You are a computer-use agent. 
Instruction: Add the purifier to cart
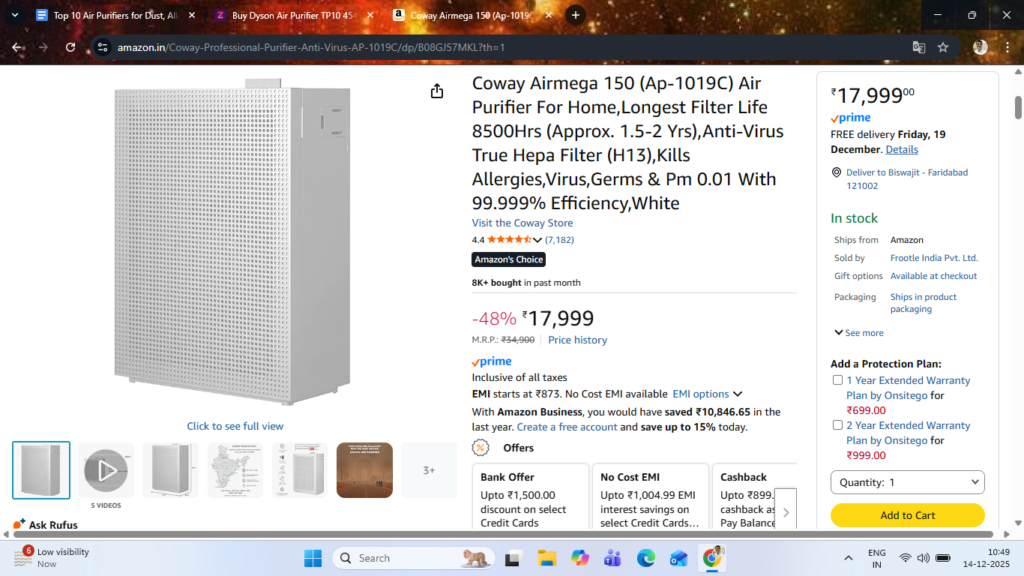pos(907,515)
